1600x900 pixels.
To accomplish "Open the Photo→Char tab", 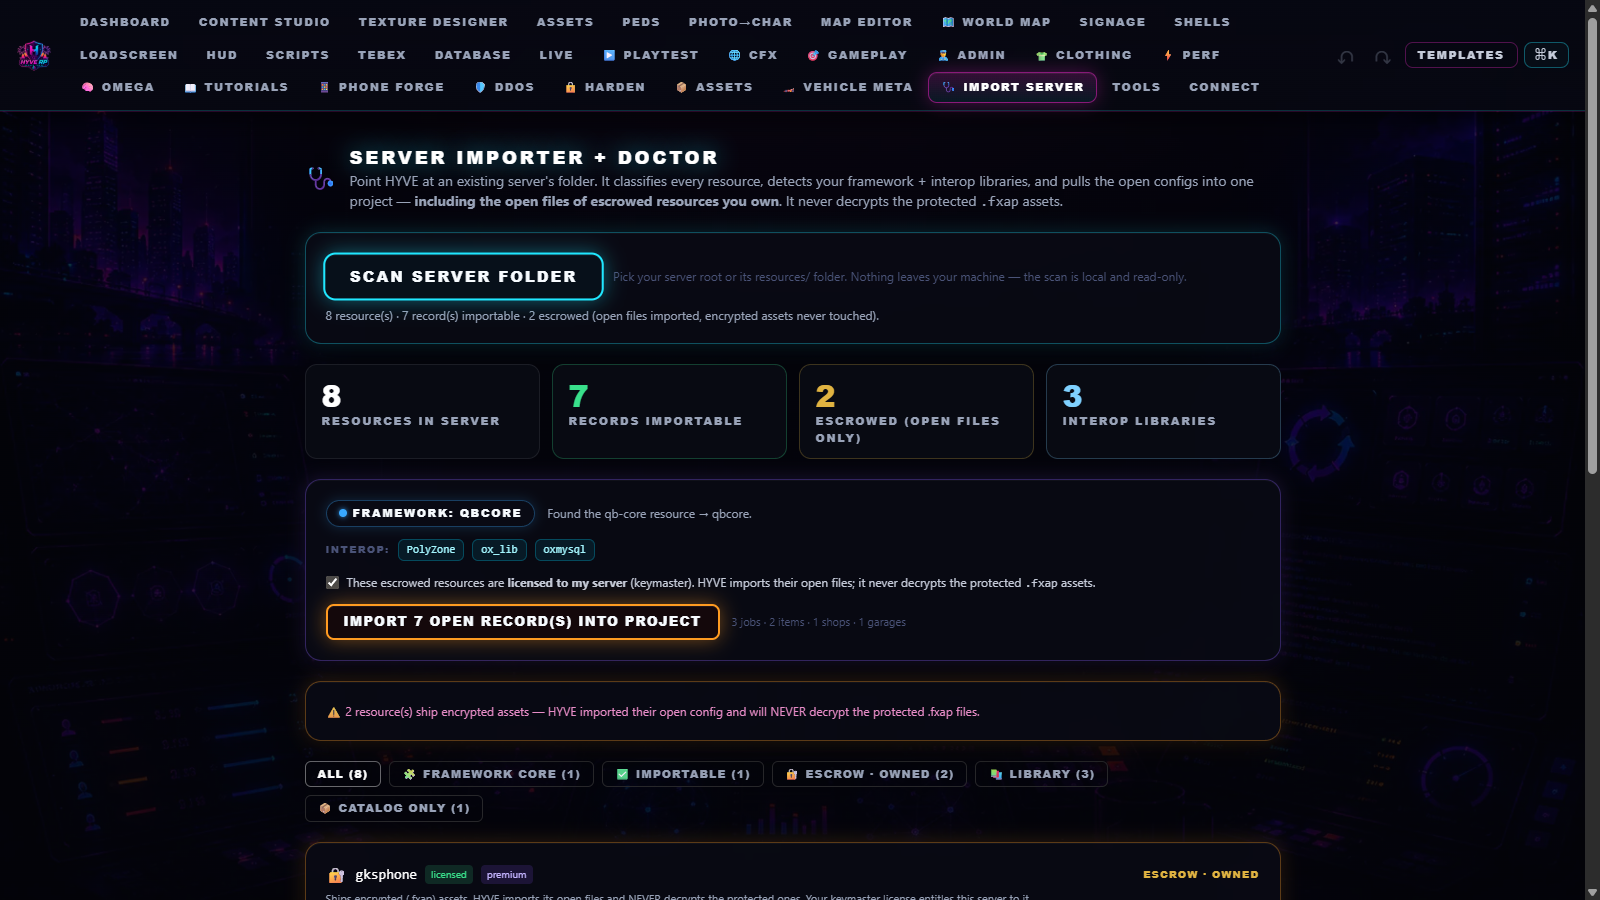I will coord(740,22).
